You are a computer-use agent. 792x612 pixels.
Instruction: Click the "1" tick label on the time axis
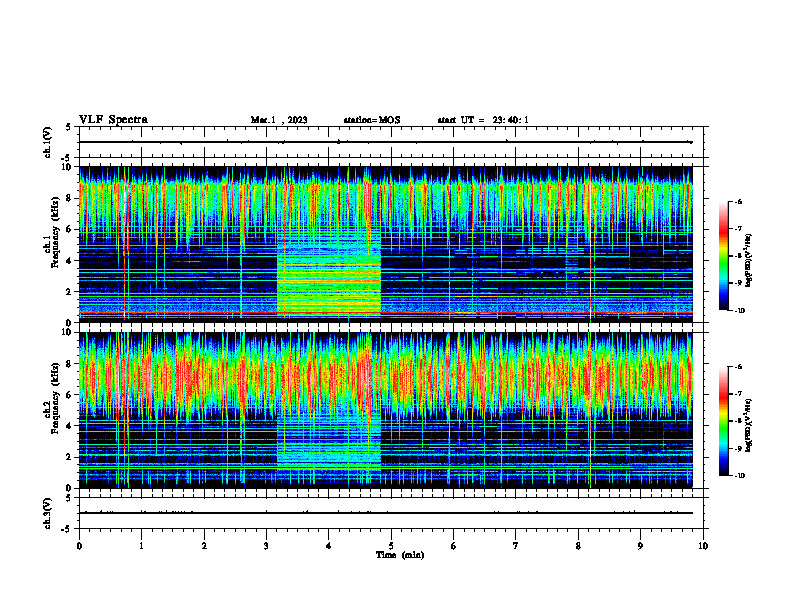point(141,546)
